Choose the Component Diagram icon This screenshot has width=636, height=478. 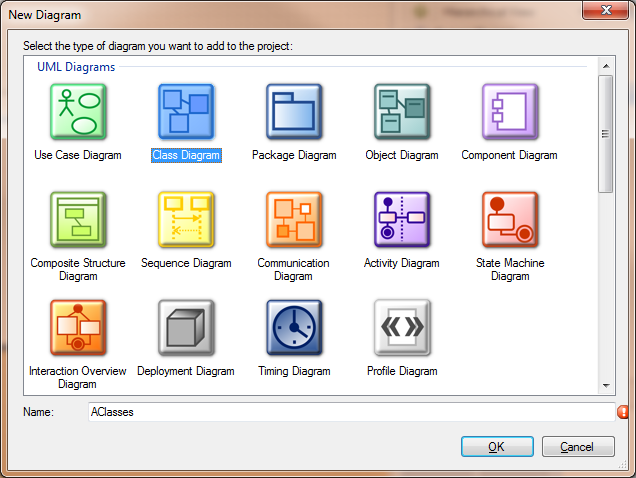coord(510,112)
